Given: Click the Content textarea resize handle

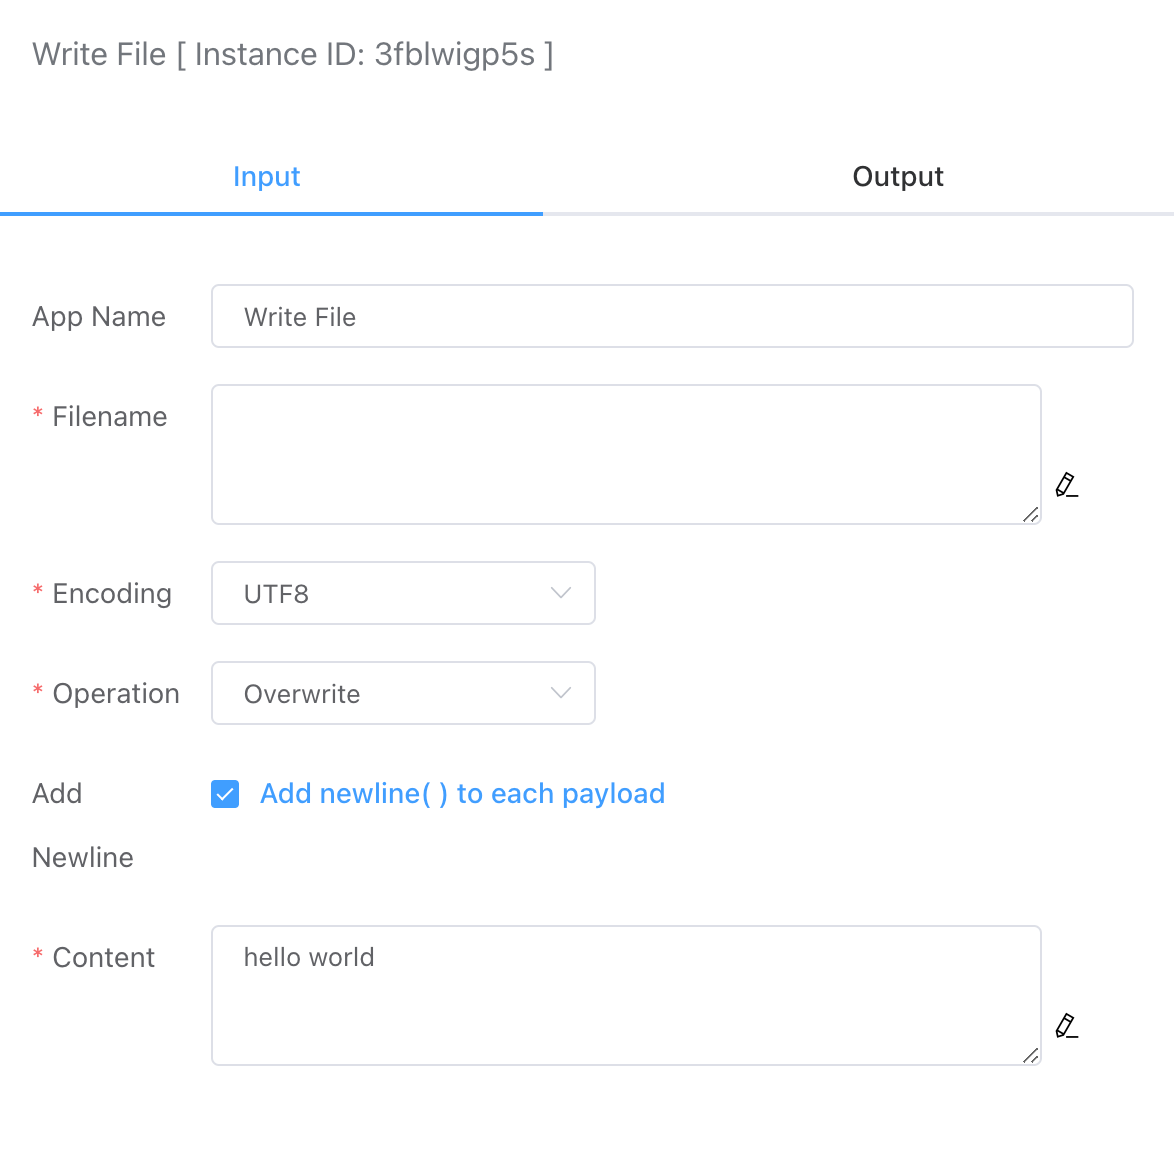Looking at the screenshot, I should click(1031, 1055).
